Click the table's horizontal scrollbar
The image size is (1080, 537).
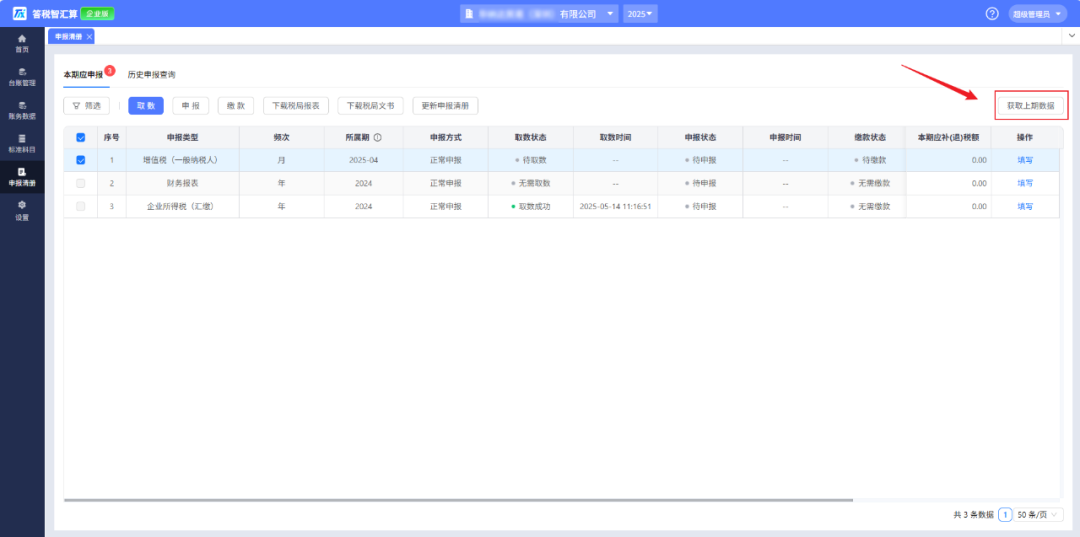click(458, 499)
